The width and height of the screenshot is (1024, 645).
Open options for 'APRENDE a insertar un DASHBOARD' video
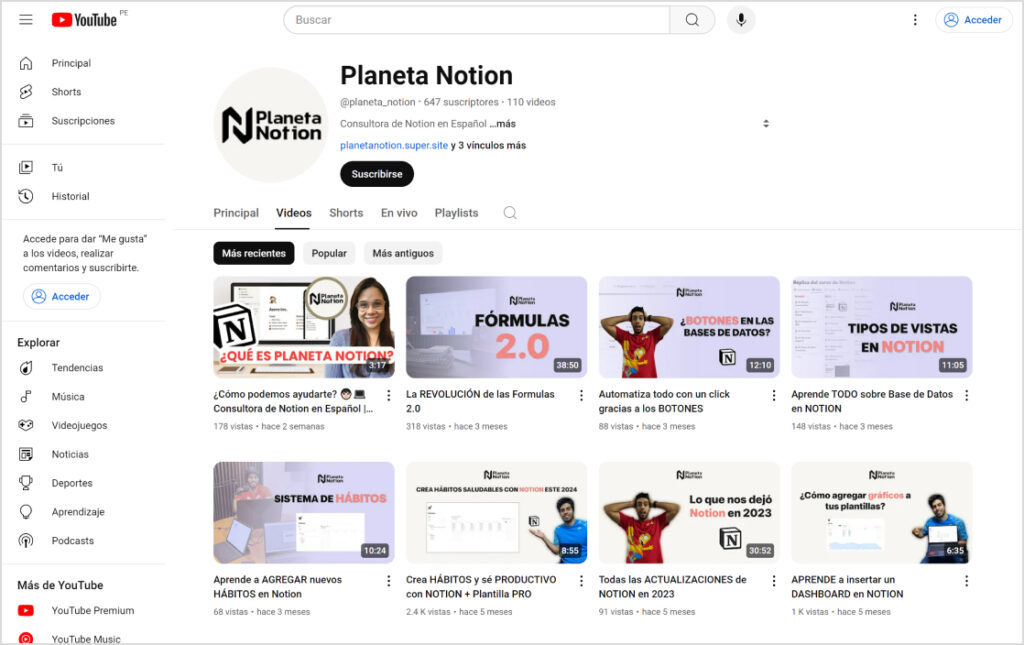[967, 580]
